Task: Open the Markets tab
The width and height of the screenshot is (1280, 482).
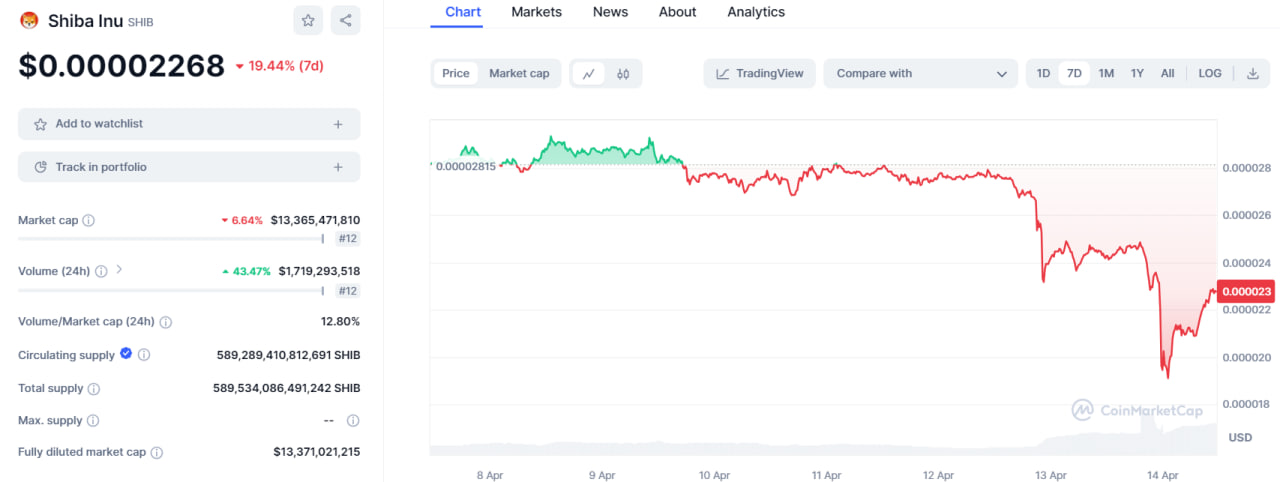Action: point(536,12)
